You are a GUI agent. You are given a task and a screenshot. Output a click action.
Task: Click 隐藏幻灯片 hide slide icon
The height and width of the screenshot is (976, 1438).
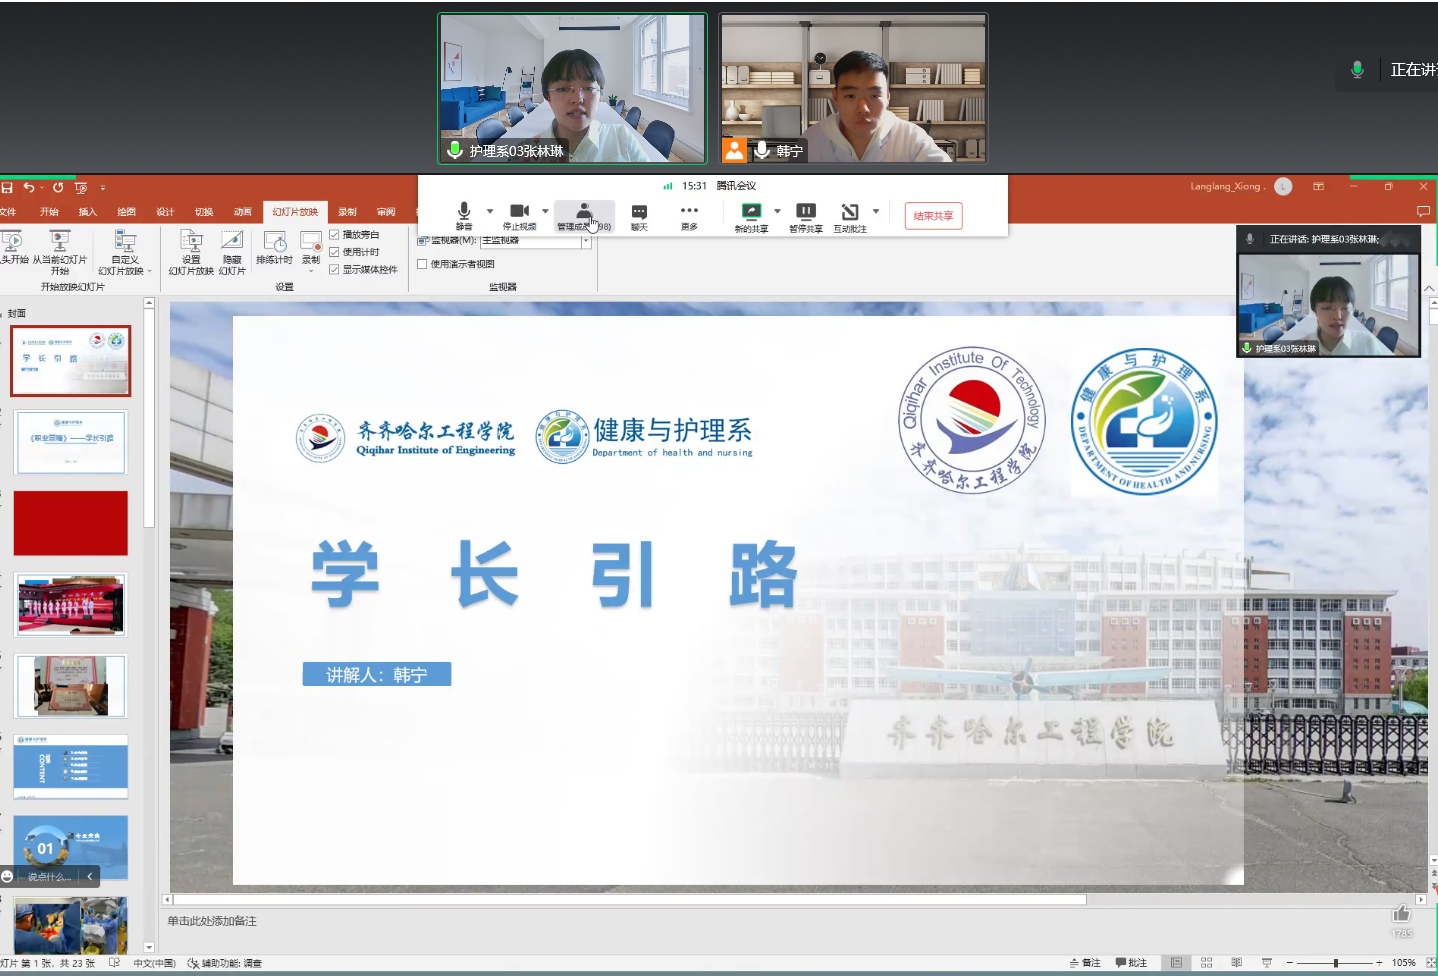(232, 247)
